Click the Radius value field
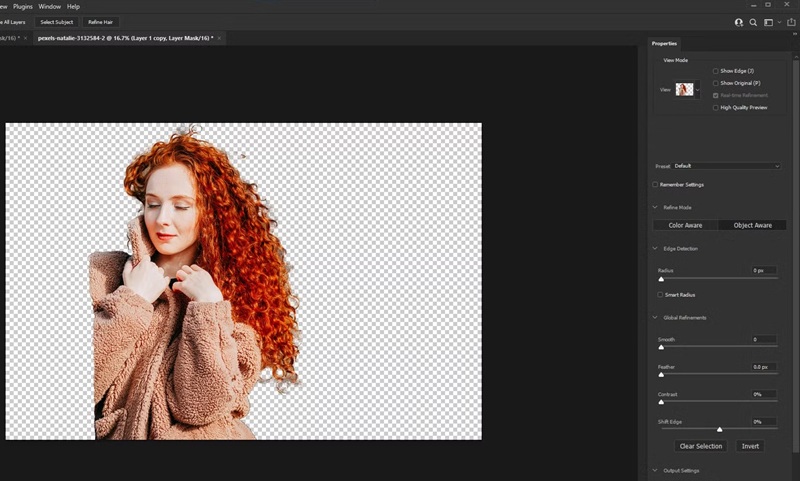The height and width of the screenshot is (481, 800). tap(764, 270)
